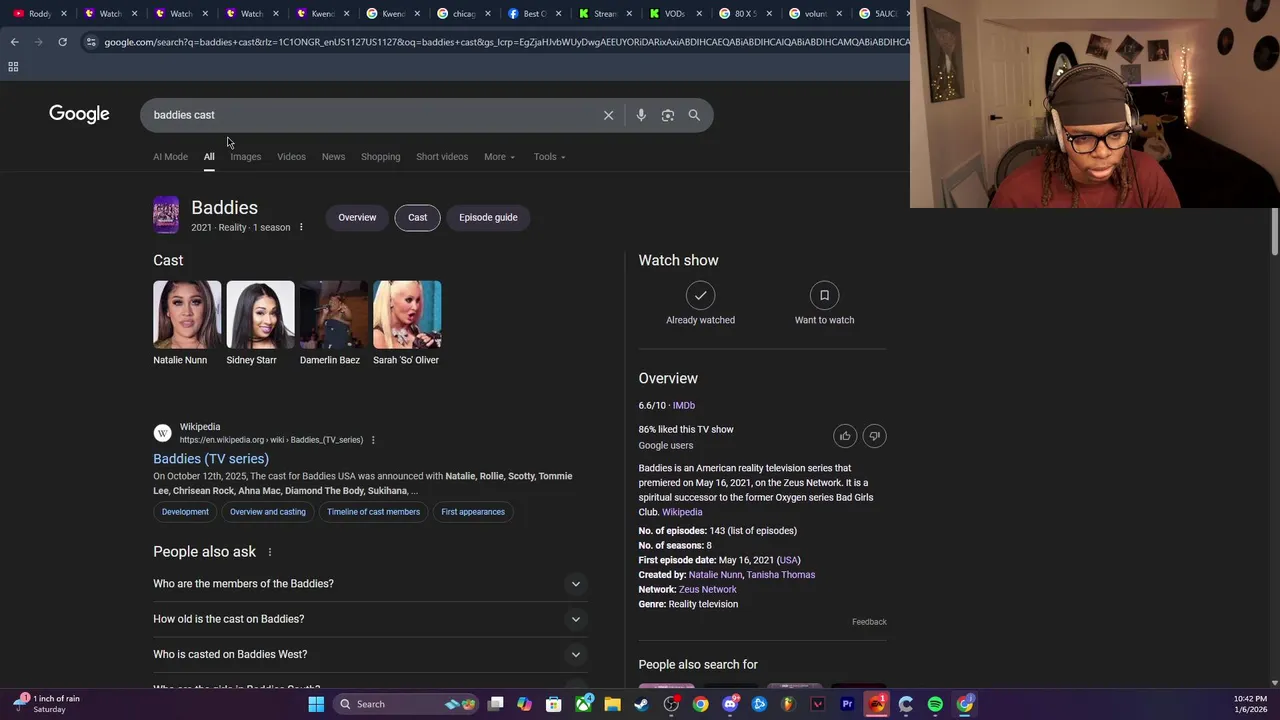
Task: Open the Tools dropdown
Action: pyautogui.click(x=549, y=157)
